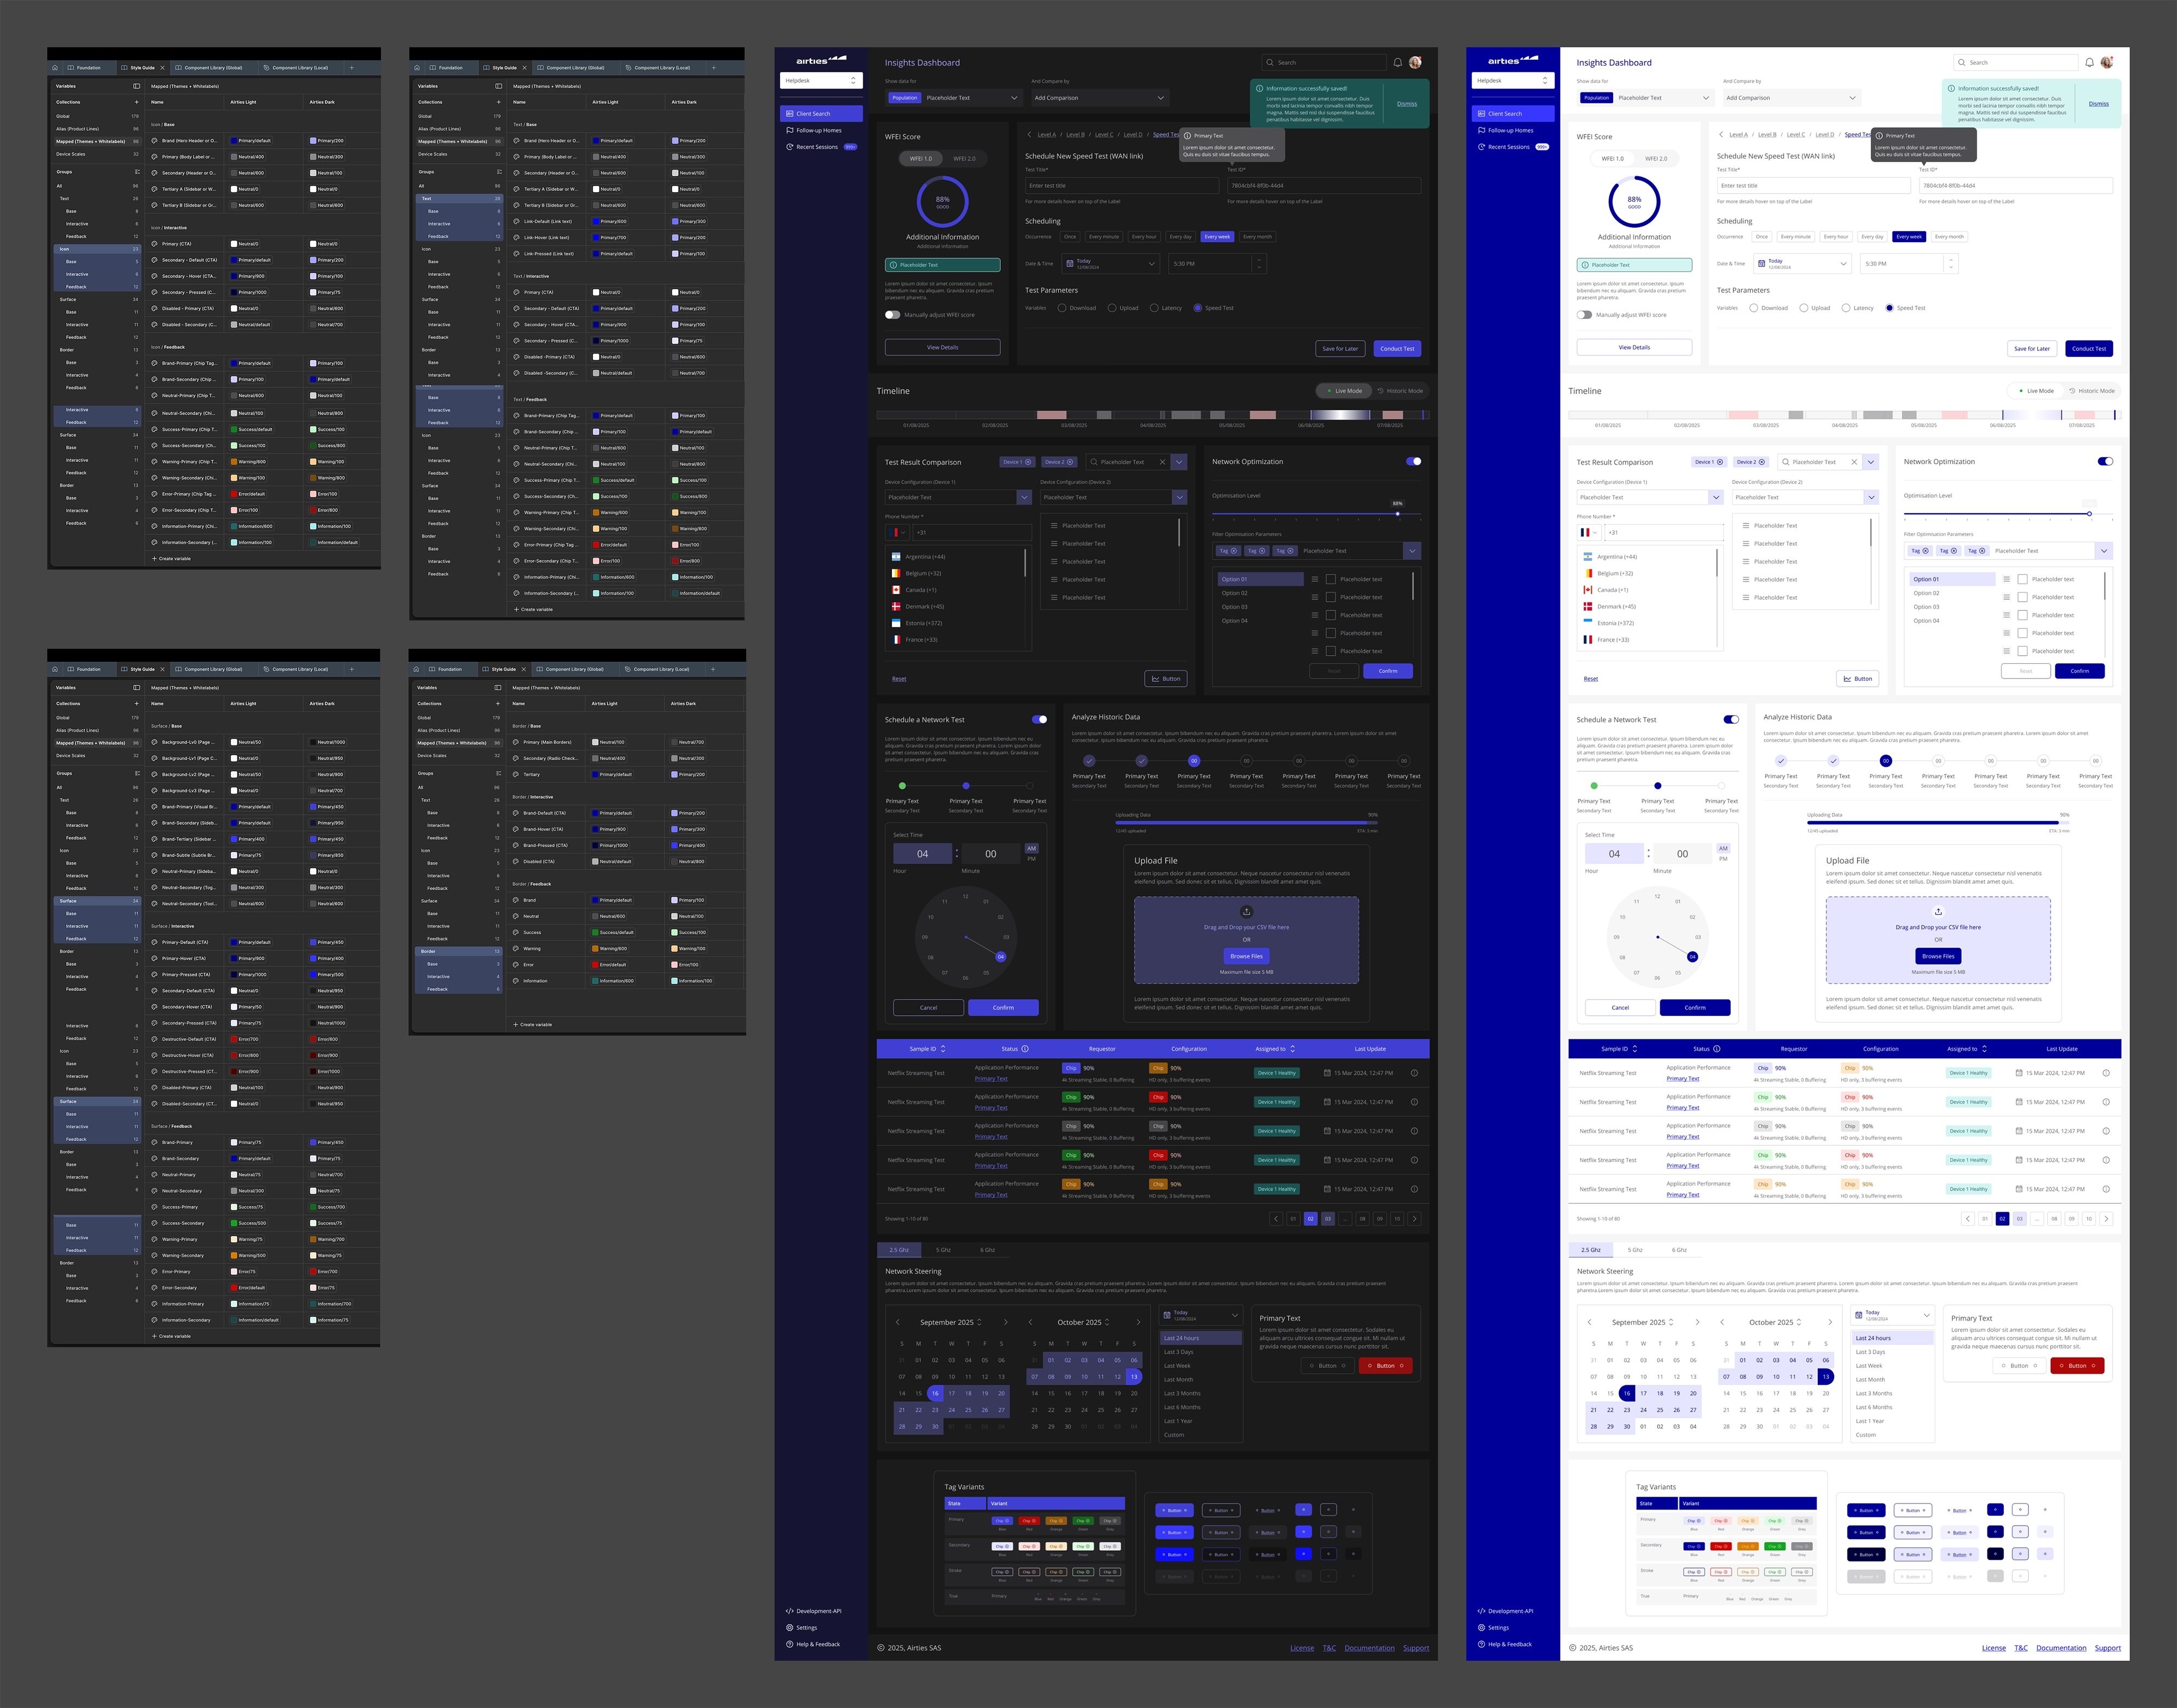Click Conduct Test button in dark dashboard

[1397, 349]
